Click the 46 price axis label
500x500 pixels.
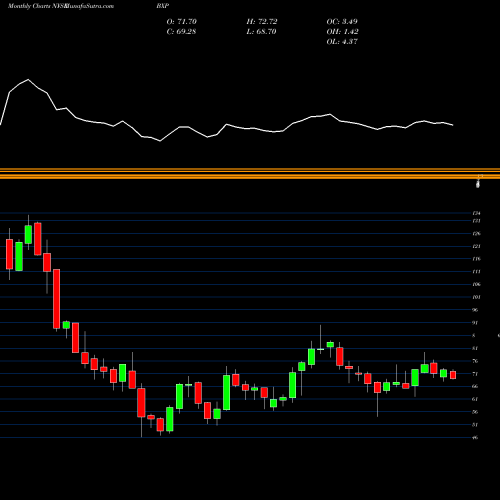(475, 437)
